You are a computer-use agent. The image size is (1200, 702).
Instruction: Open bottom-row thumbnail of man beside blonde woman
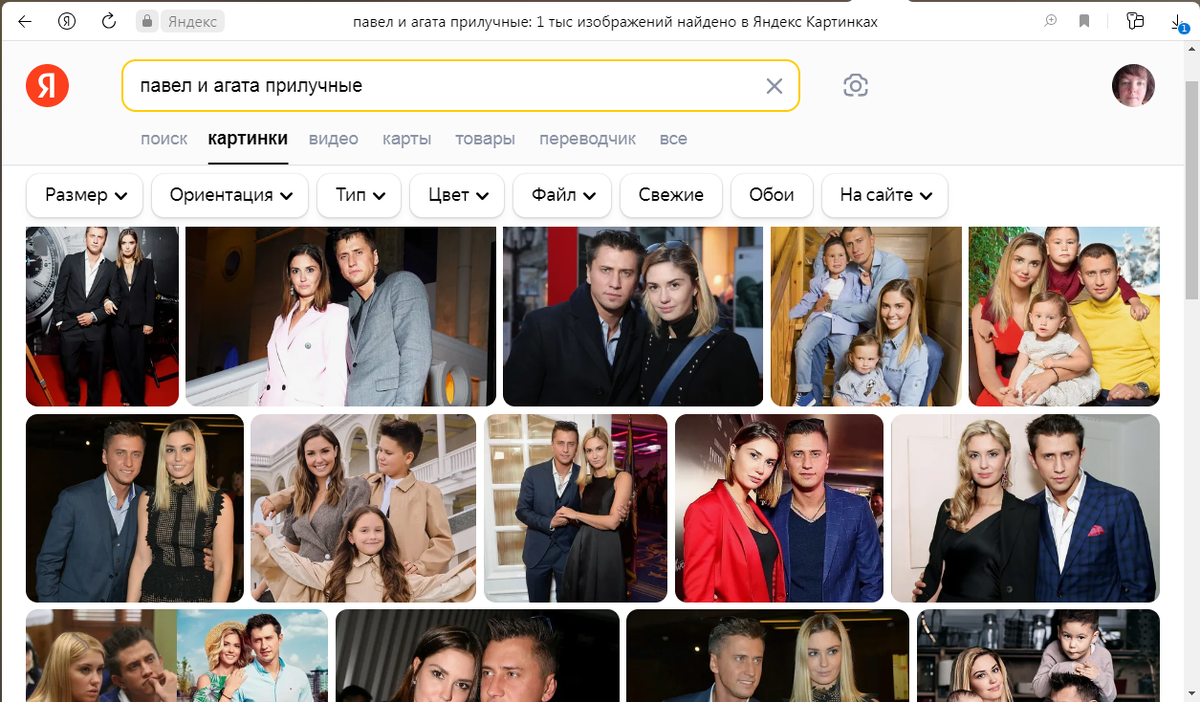click(x=768, y=655)
